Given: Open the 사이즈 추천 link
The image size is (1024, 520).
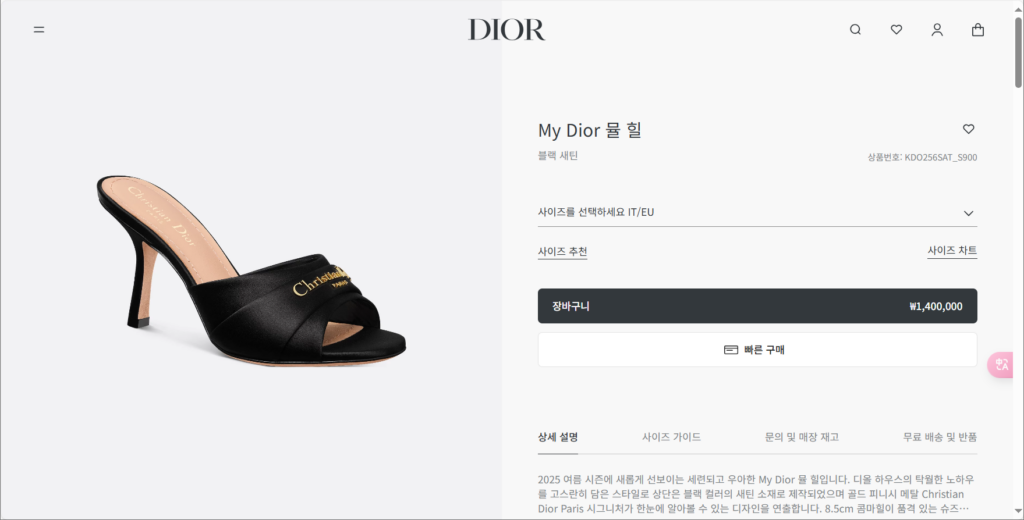Looking at the screenshot, I should coord(562,252).
